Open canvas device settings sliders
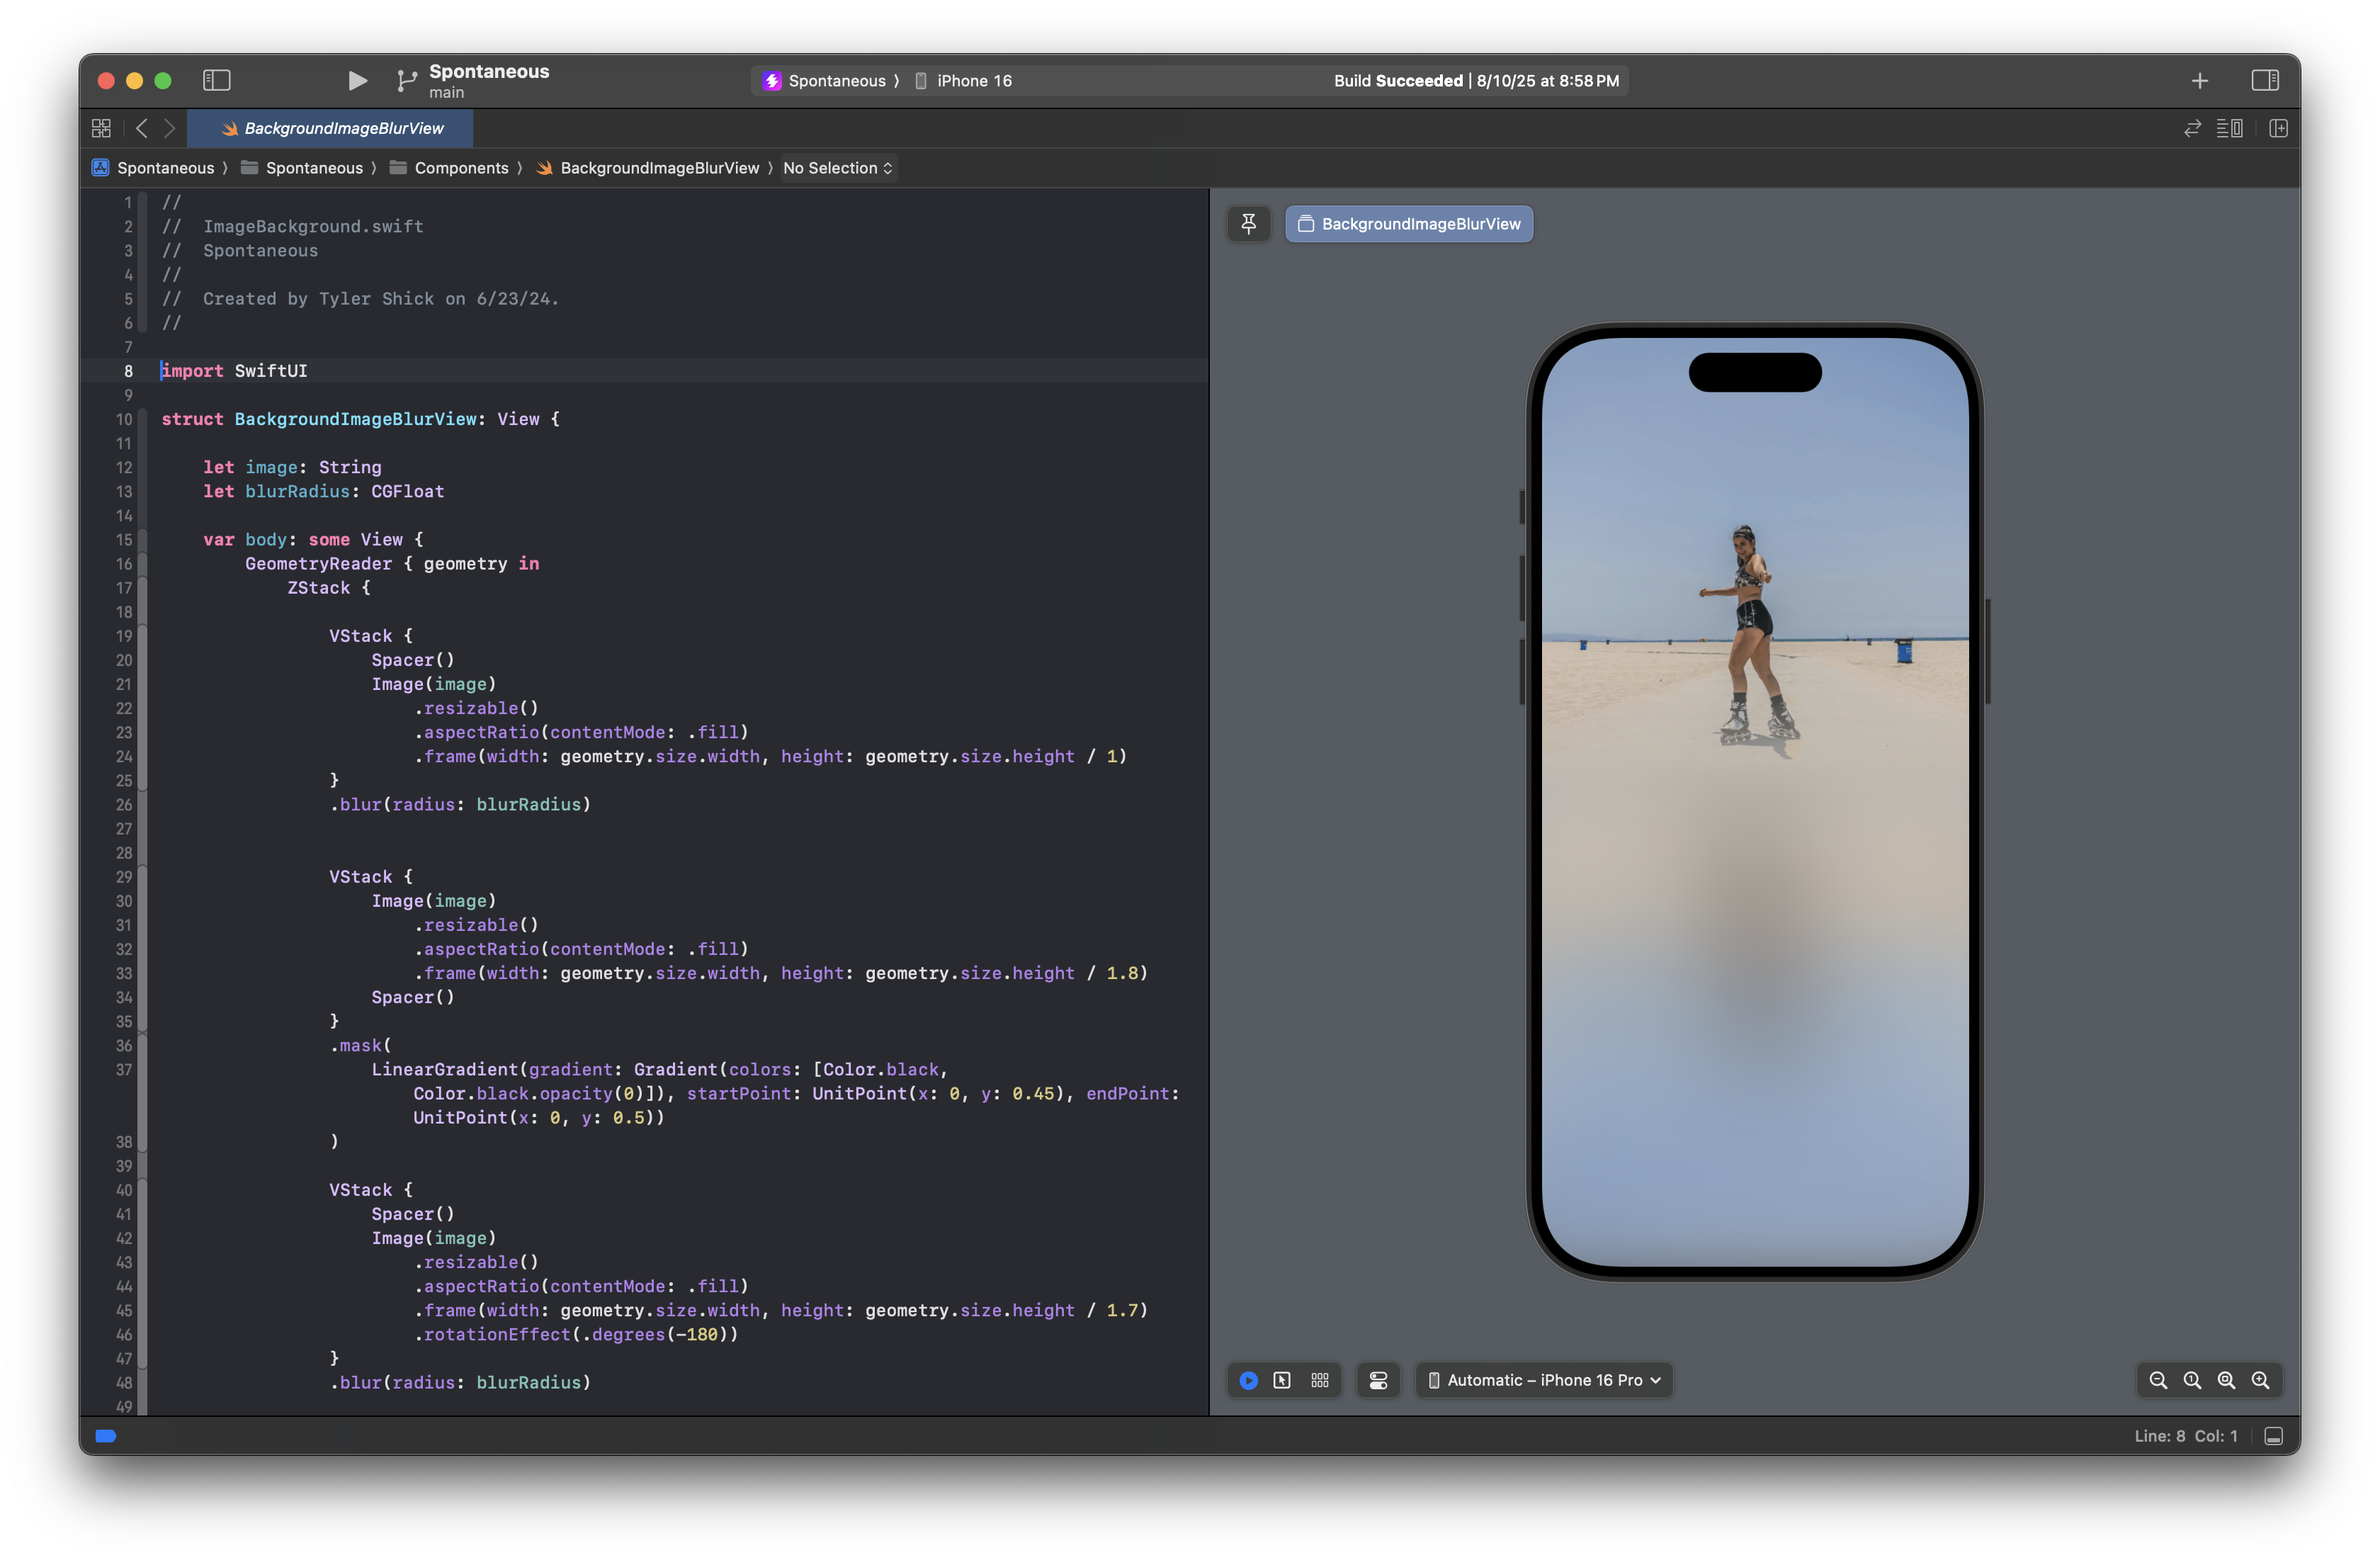 pyautogui.click(x=1378, y=1380)
